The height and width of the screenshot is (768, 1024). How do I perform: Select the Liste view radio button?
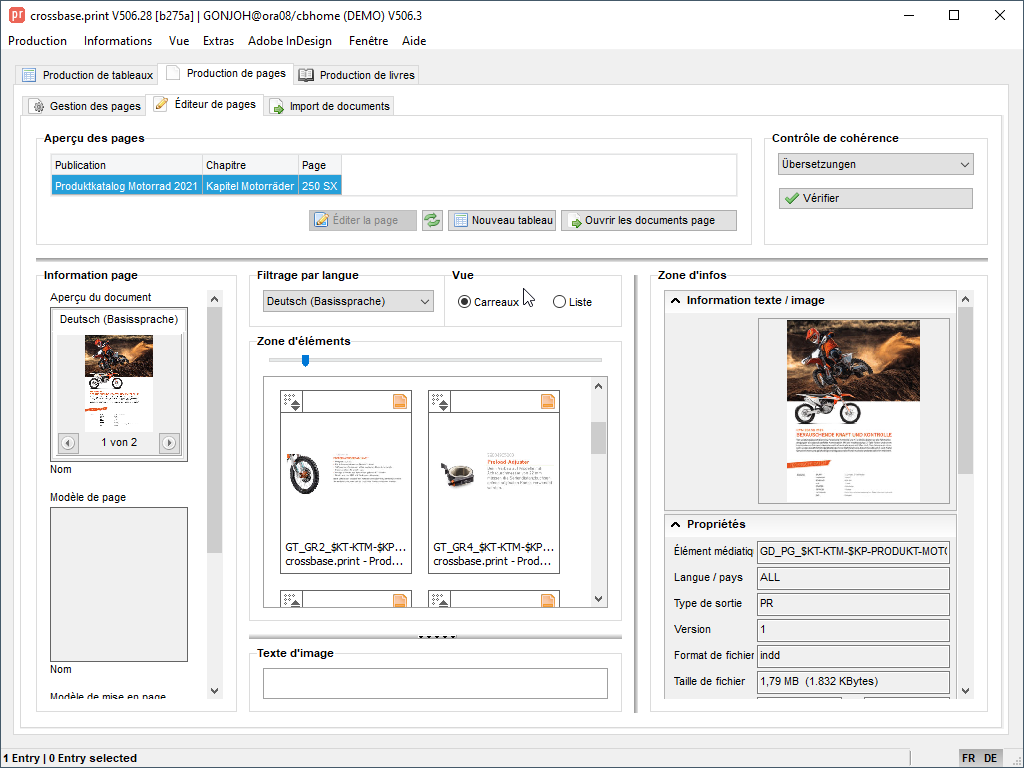[x=559, y=302]
